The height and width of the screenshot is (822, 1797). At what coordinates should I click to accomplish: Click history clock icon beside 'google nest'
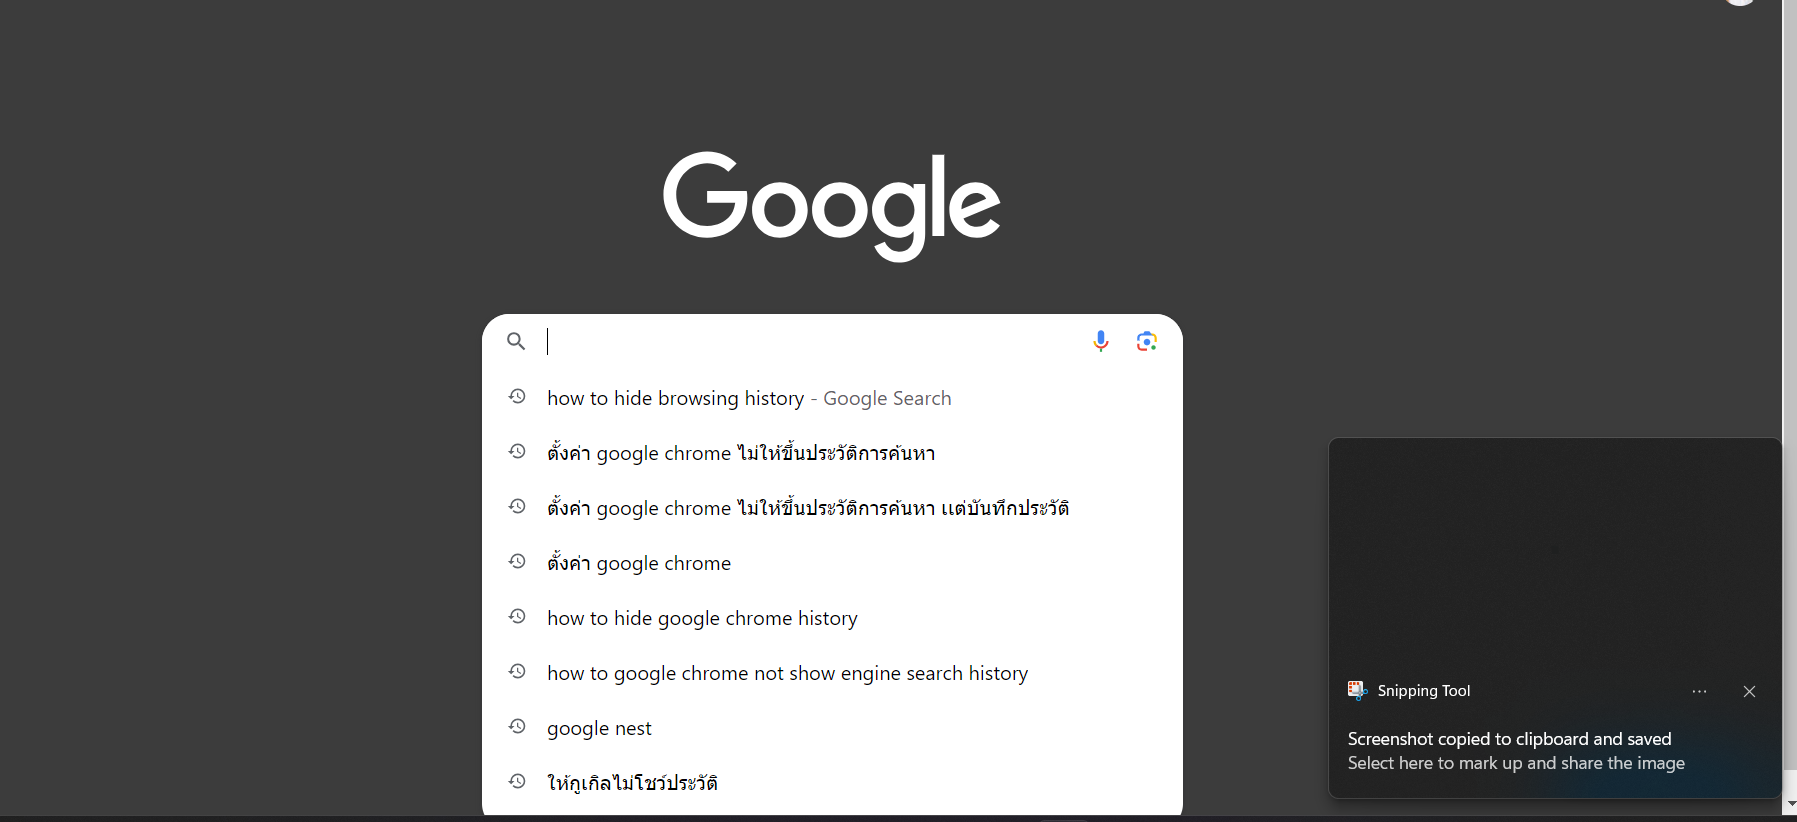[x=517, y=727]
